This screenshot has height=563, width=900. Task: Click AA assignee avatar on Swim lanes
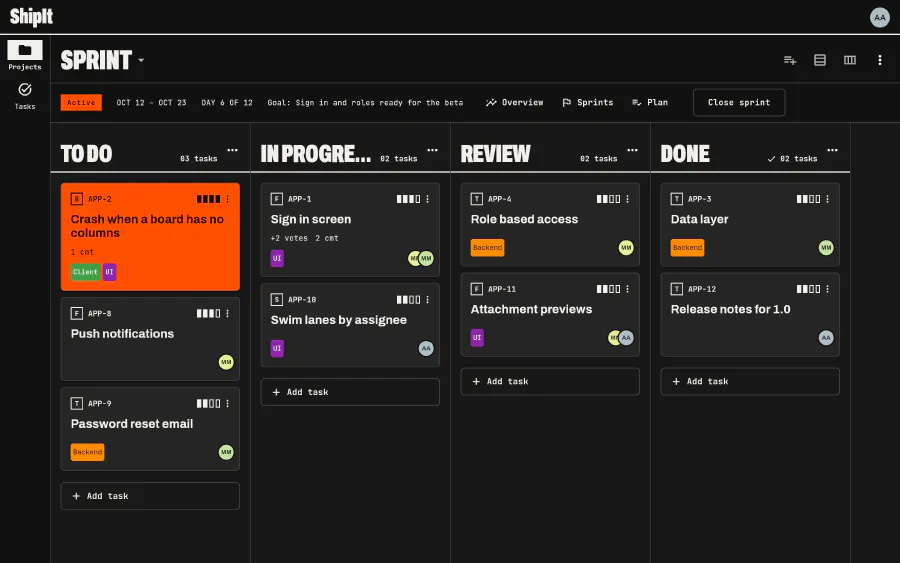pos(426,348)
